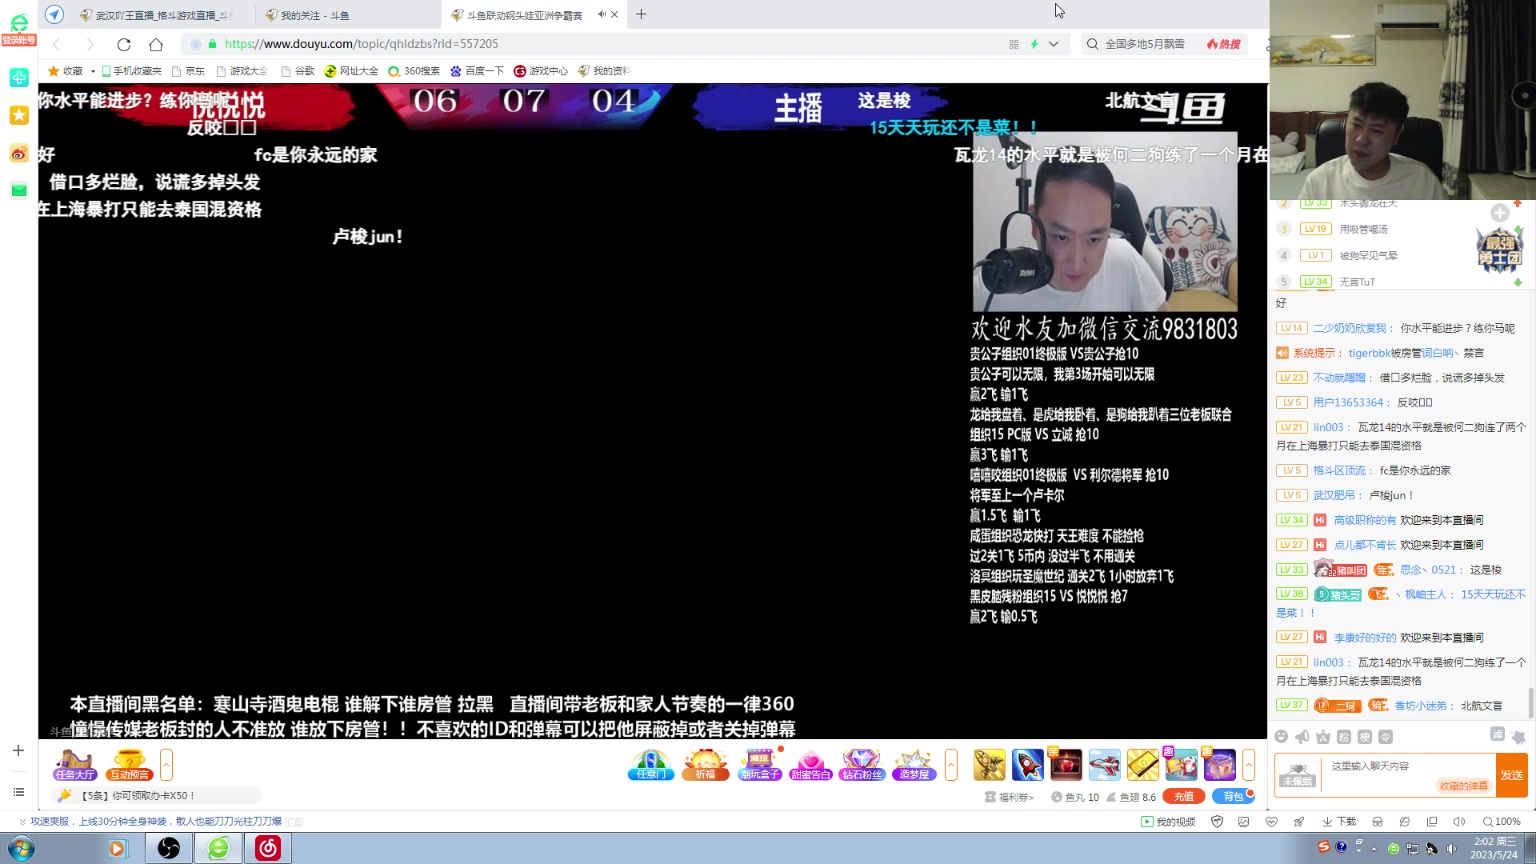Expand the arrow after 造梦屋 activities
Viewport: 1536px width, 864px height.
951,765
